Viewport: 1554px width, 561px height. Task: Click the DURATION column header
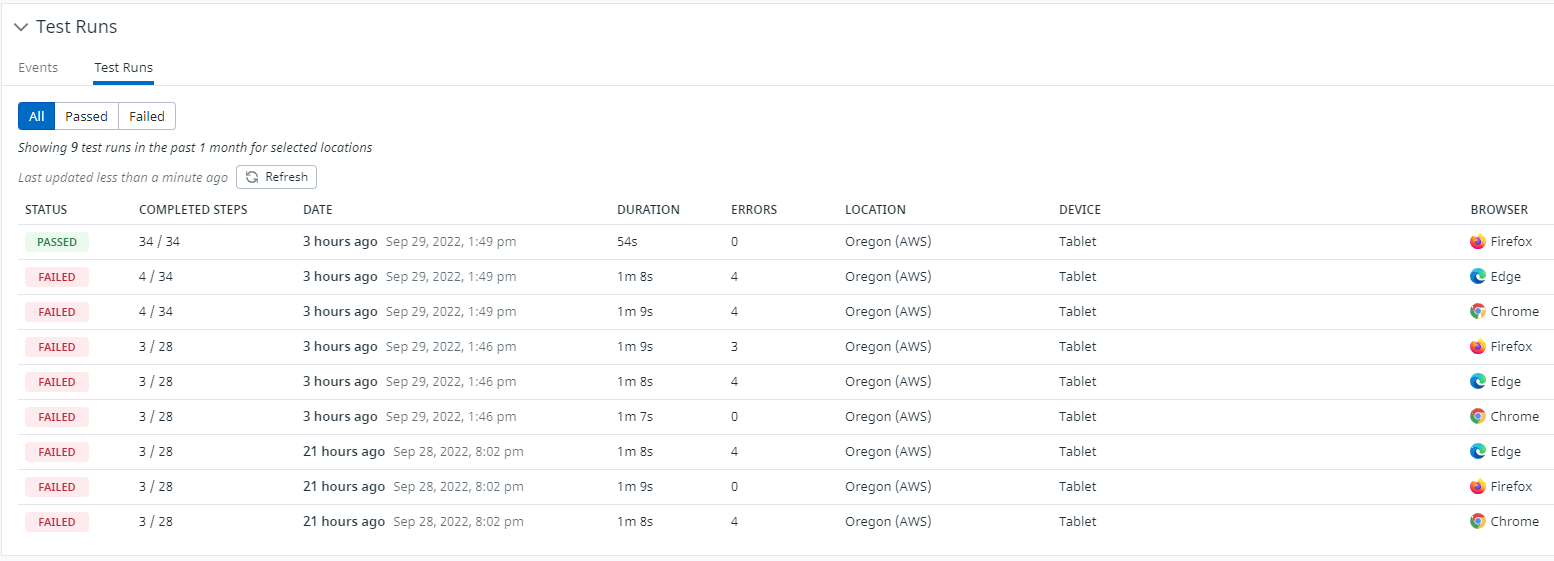click(x=648, y=210)
